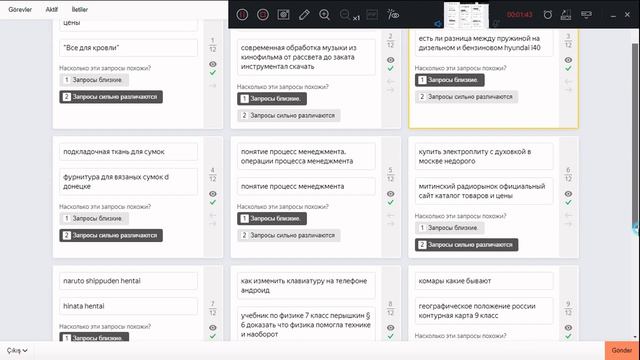
Task: Choose 'Запросы сильно различаются' for купить электроплиту task
Action: pyautogui.click(x=467, y=245)
